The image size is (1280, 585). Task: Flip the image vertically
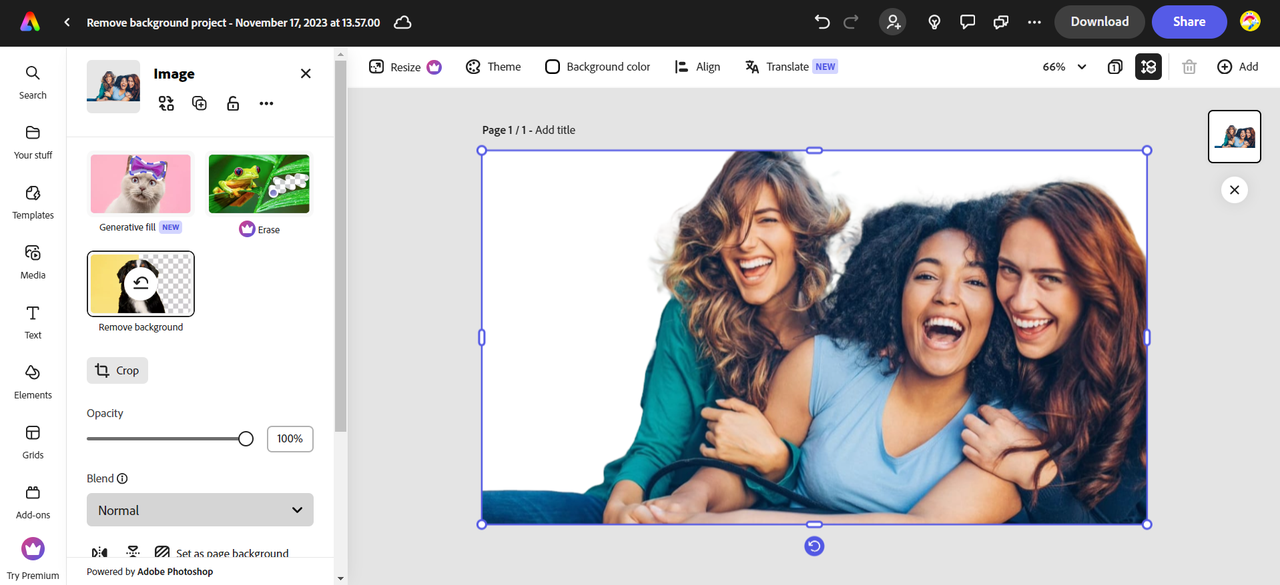[133, 552]
